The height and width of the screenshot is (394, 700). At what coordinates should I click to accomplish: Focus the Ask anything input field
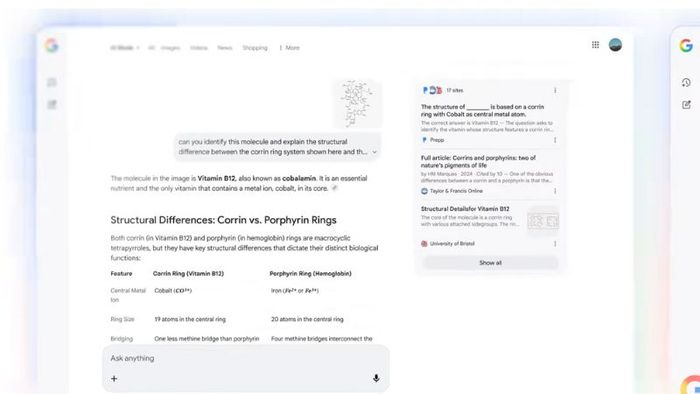coord(246,358)
